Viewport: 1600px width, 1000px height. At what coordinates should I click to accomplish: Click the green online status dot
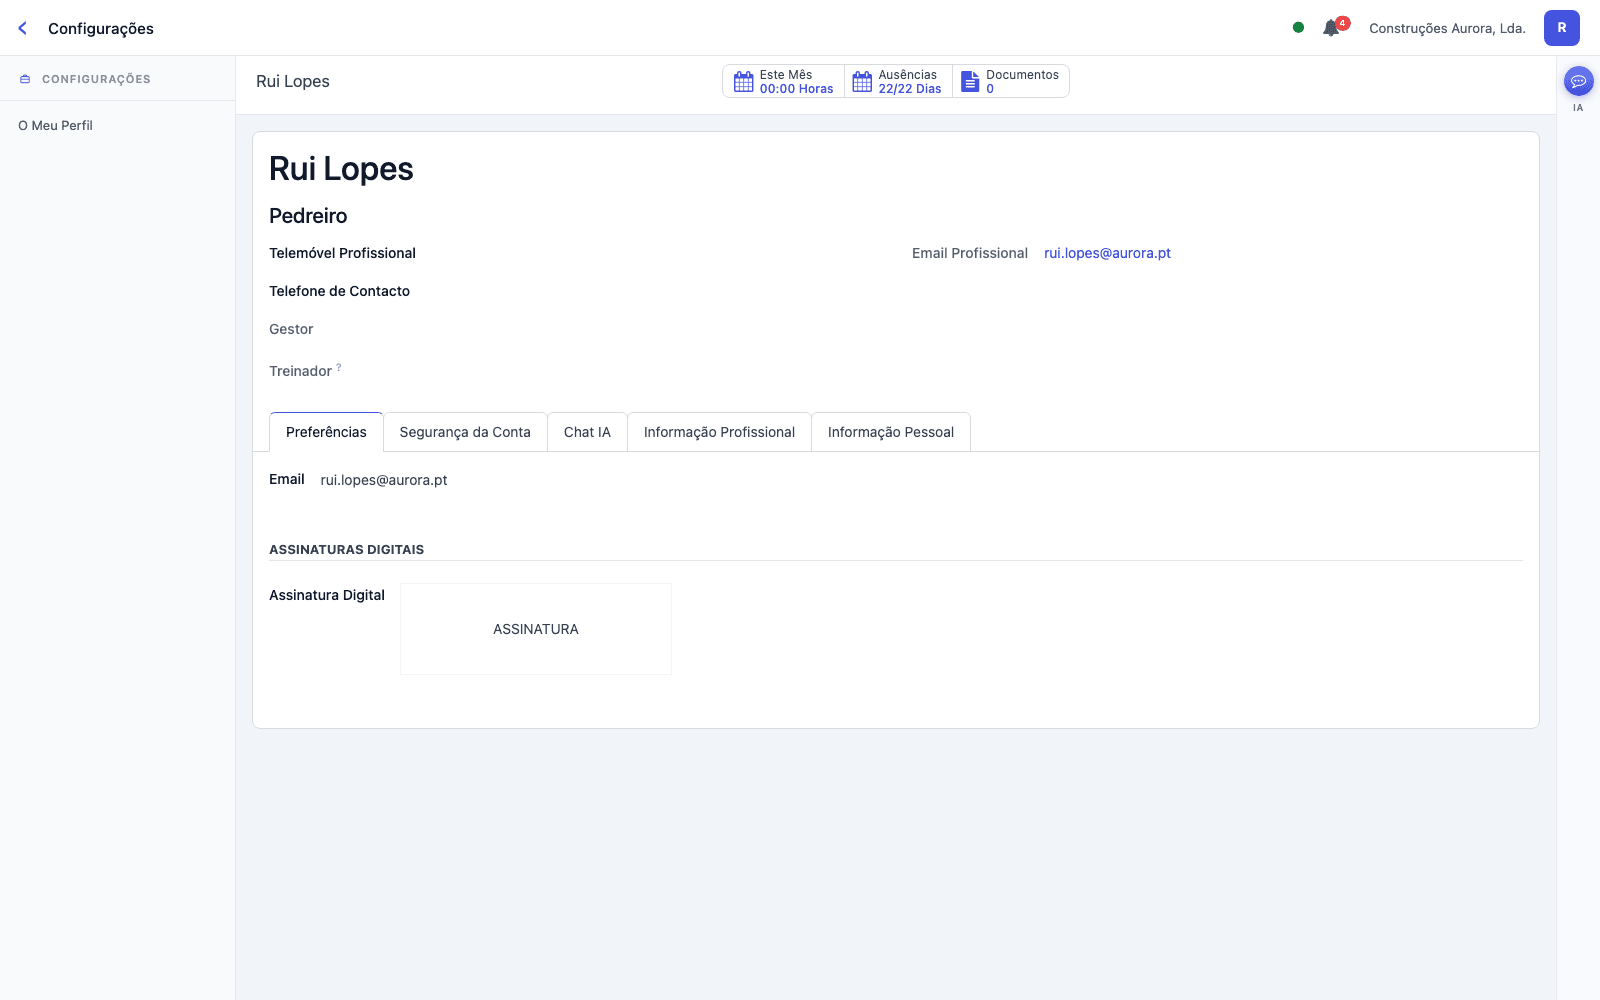point(1298,28)
